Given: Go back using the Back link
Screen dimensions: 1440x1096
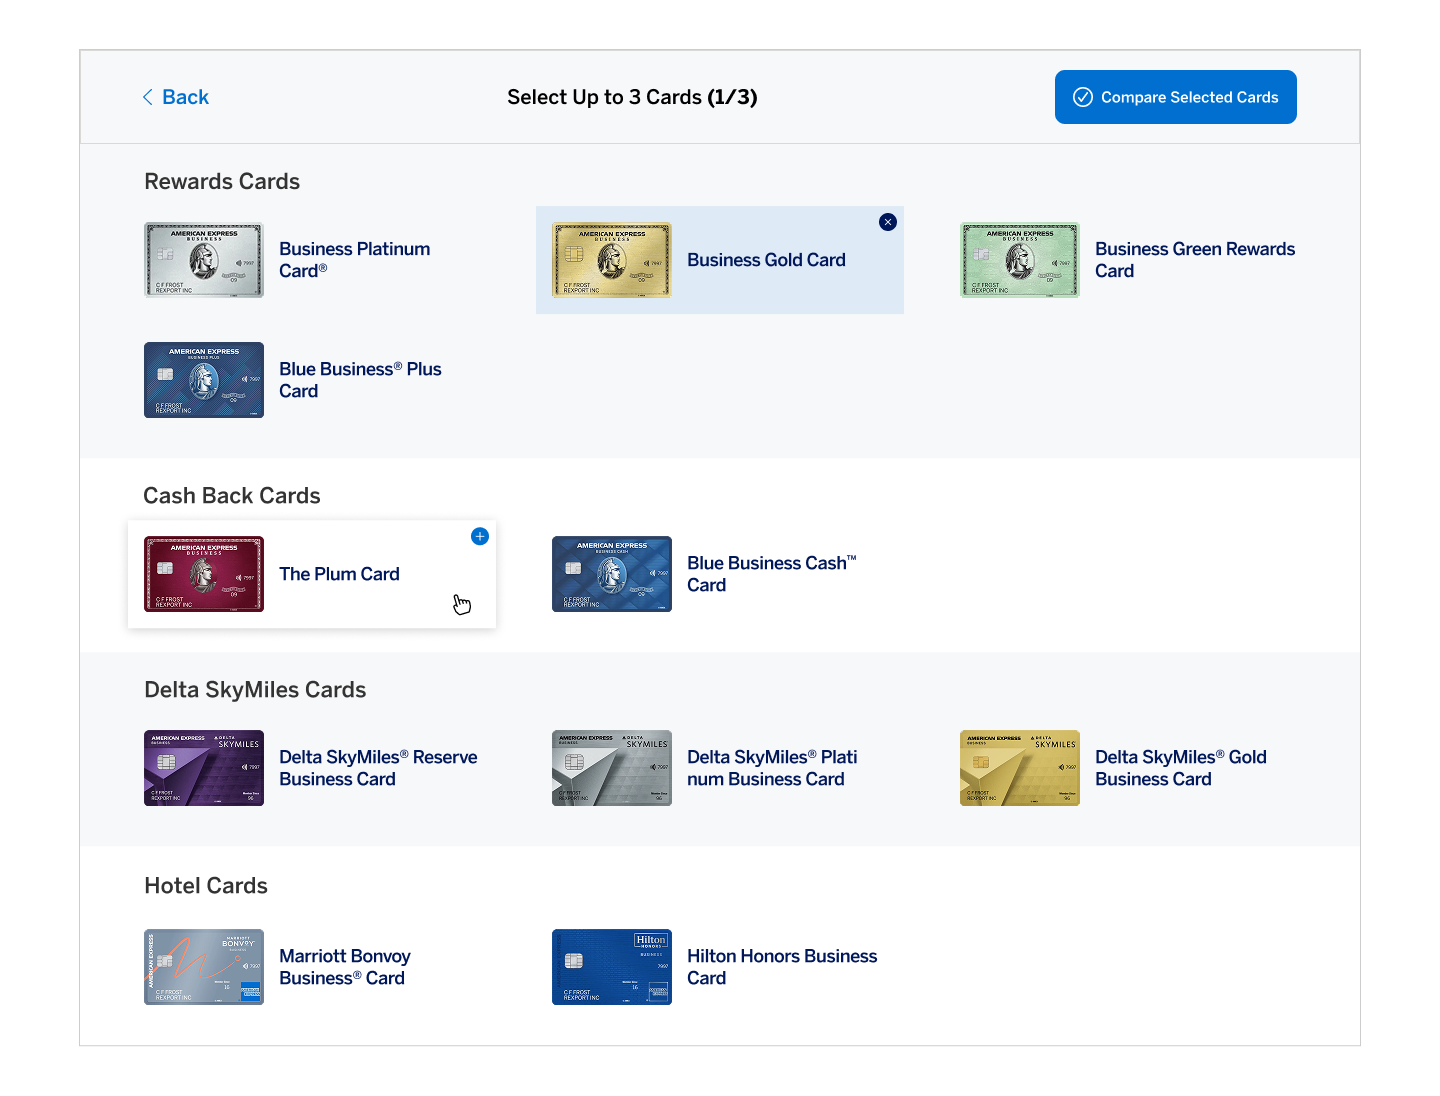Looking at the screenshot, I should point(175,97).
